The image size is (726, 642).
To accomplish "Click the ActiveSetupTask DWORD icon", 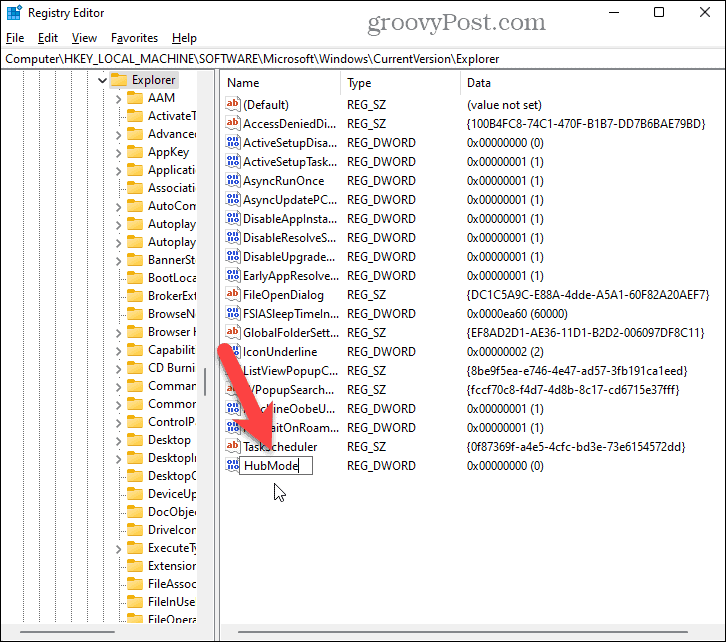I will pyautogui.click(x=233, y=161).
